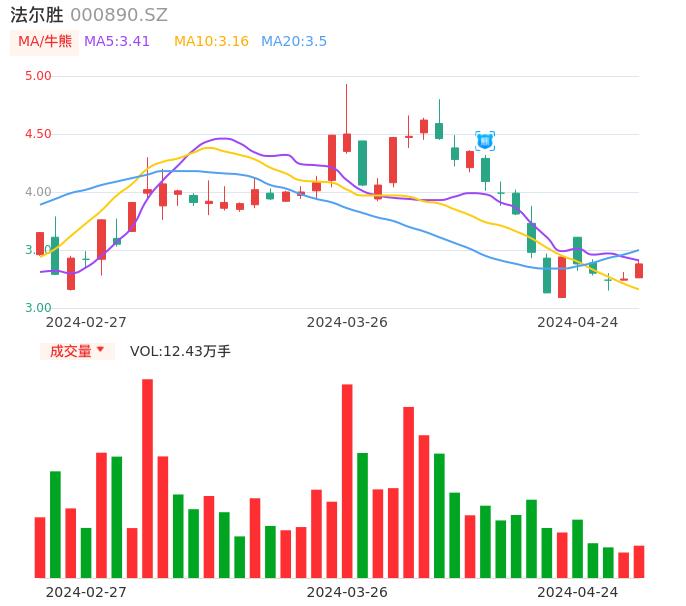Open the 成交量 indicator selector

point(70,351)
